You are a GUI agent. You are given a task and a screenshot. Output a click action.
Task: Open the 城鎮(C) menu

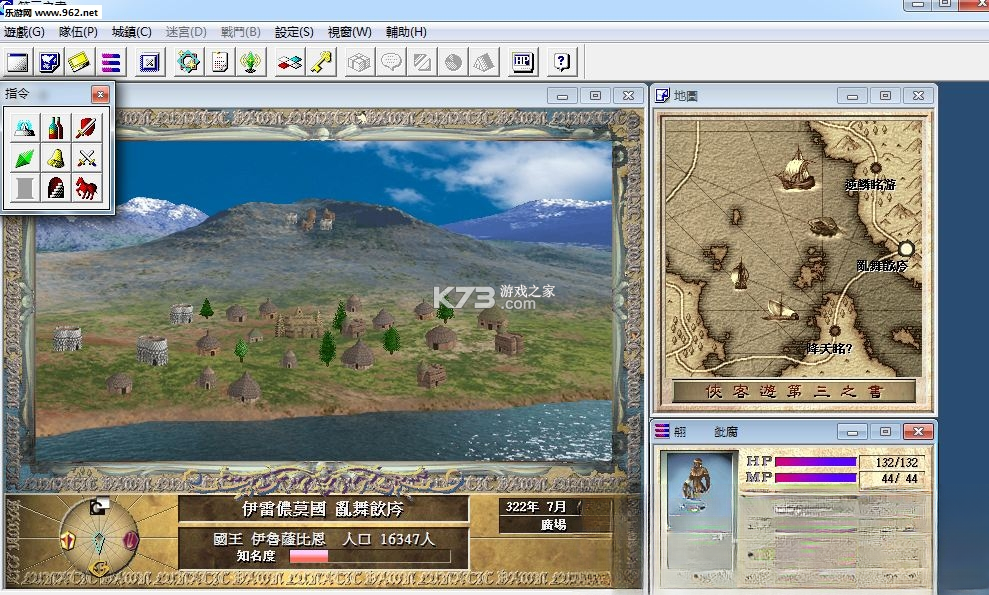point(132,32)
